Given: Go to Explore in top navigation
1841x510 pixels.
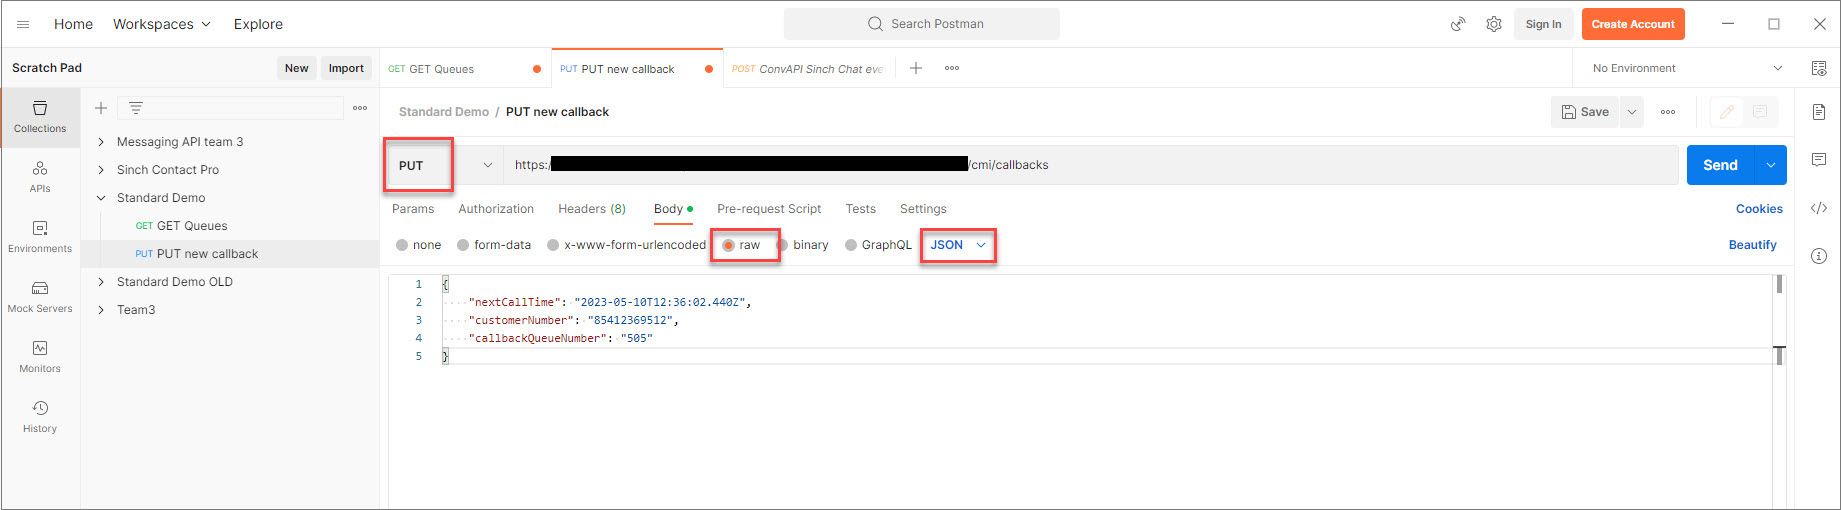Looking at the screenshot, I should click(x=258, y=24).
